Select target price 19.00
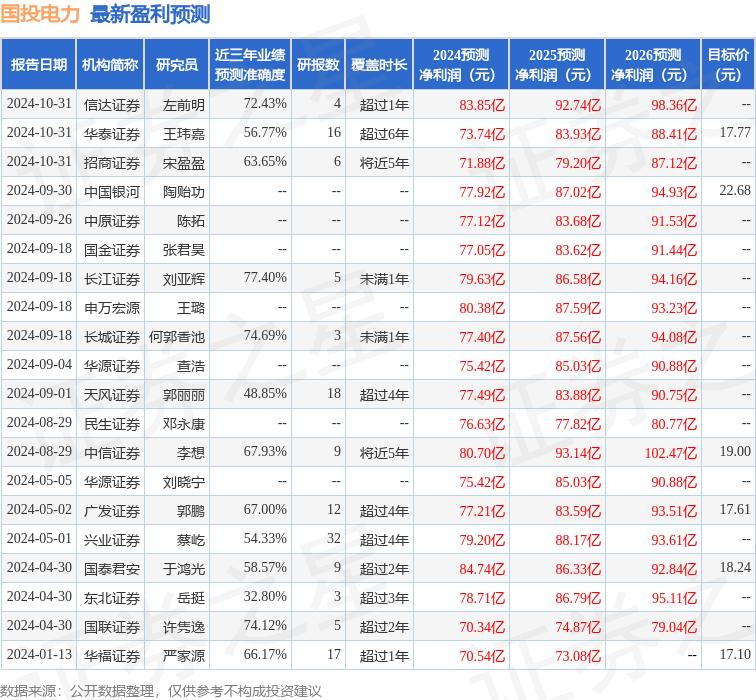The width and height of the screenshot is (756, 700). (x=735, y=451)
